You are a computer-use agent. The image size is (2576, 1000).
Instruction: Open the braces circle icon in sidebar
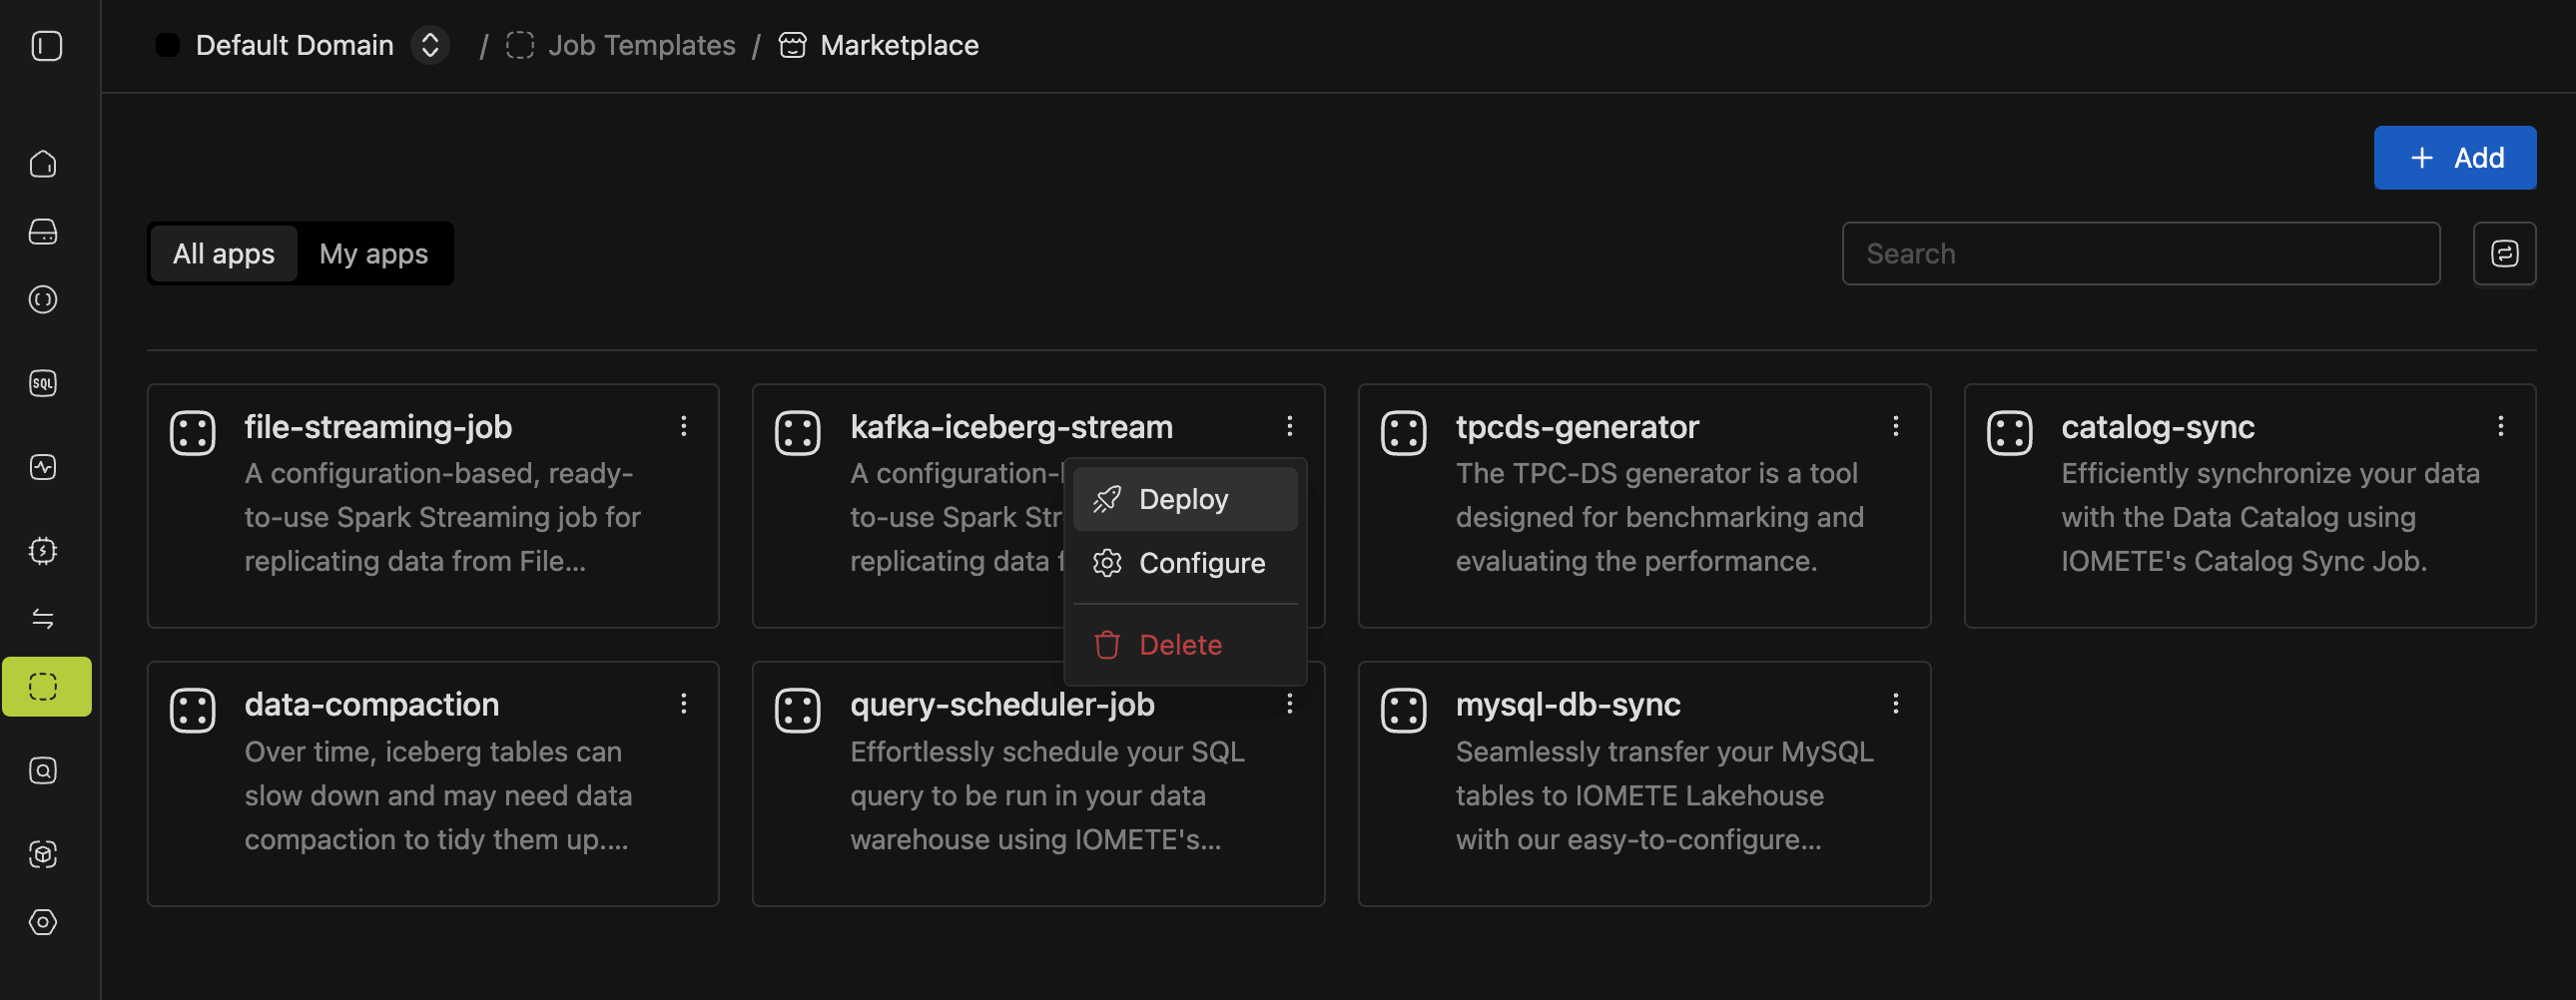pyautogui.click(x=43, y=300)
